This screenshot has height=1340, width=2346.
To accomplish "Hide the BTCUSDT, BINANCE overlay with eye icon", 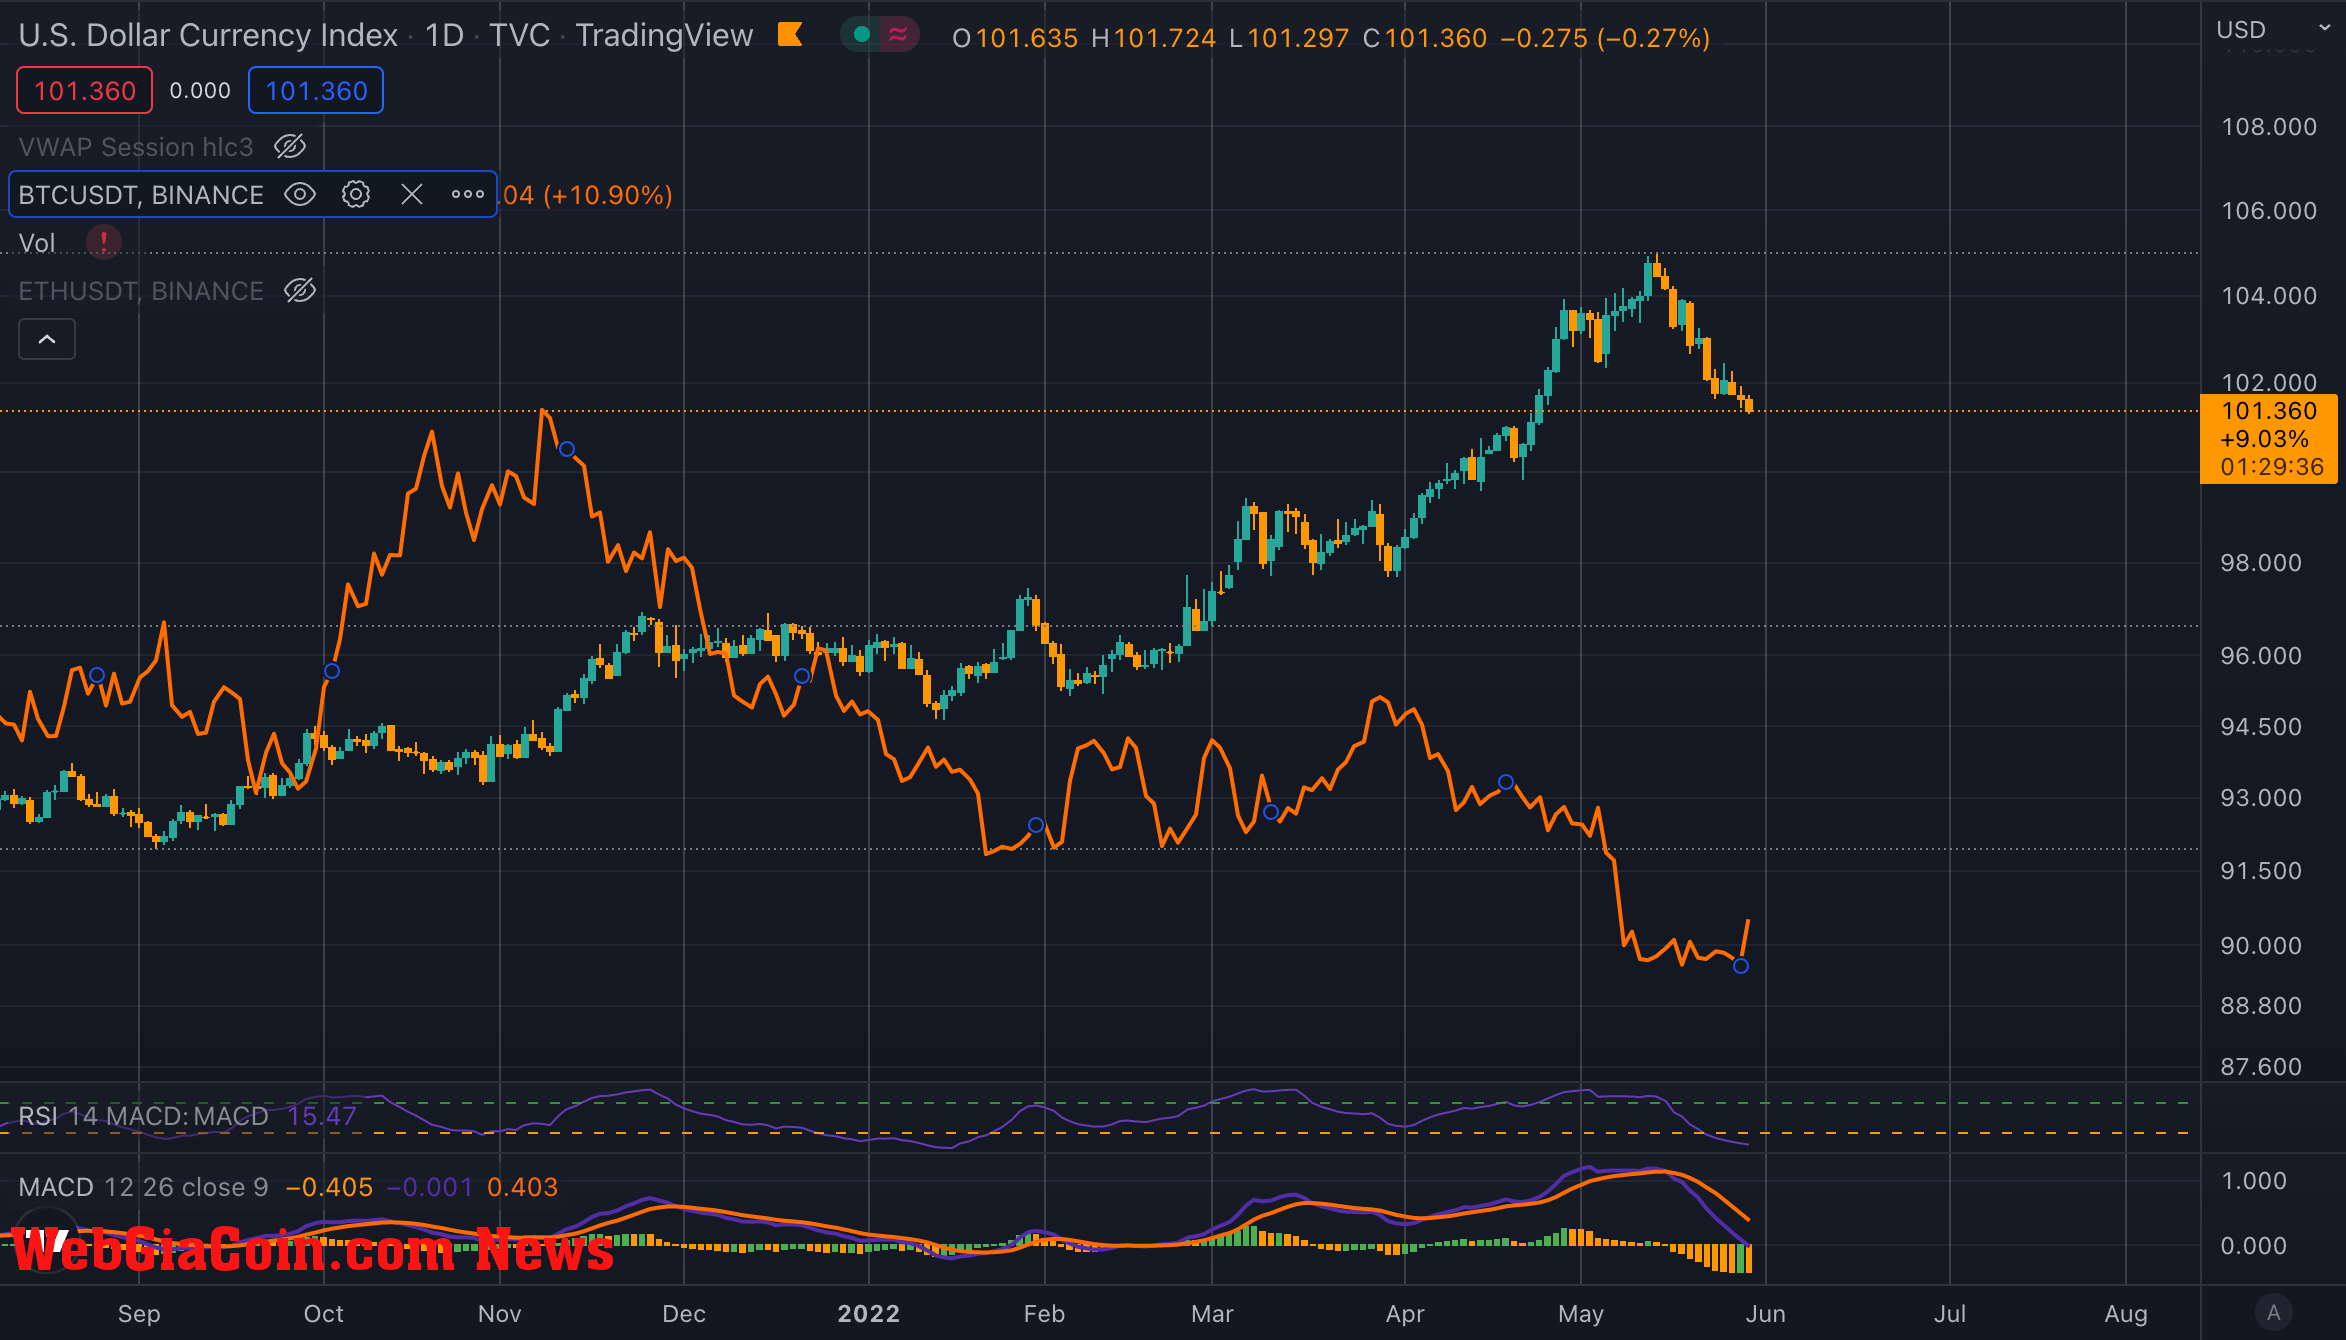I will click(300, 194).
